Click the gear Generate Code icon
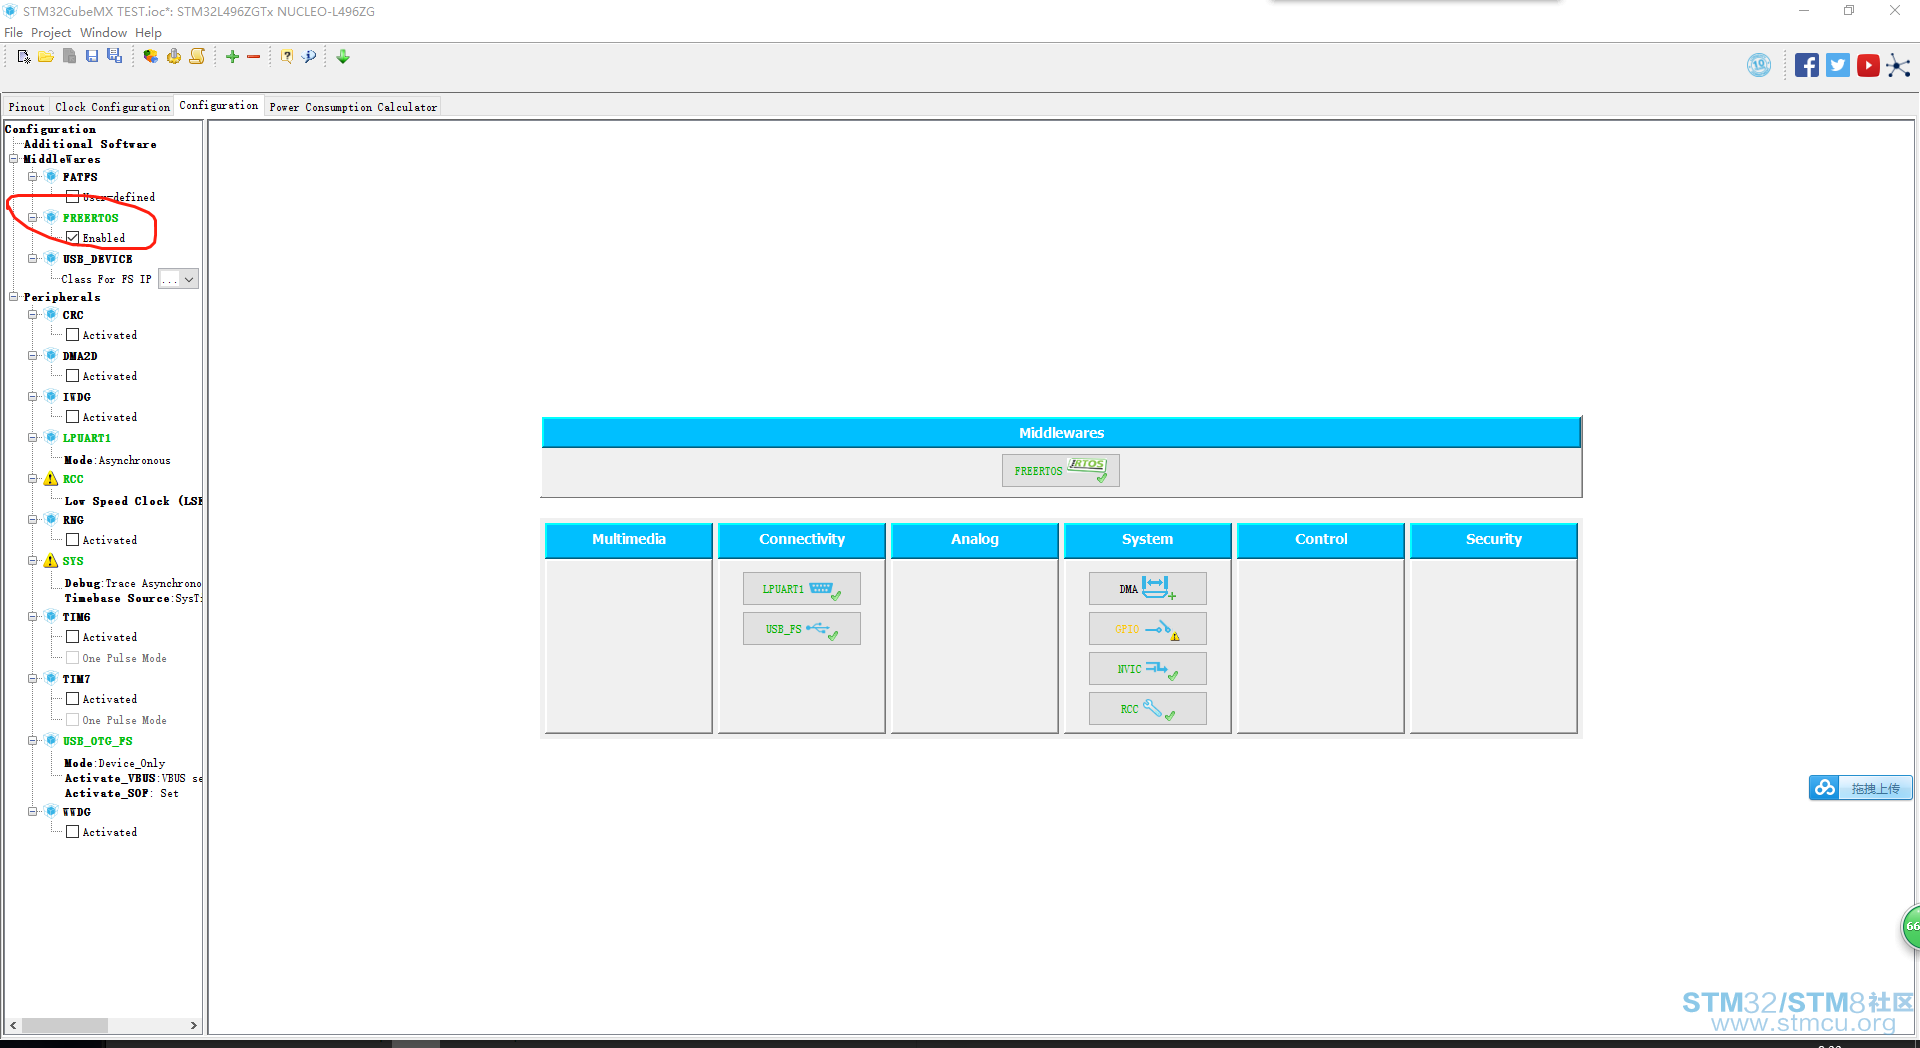Image resolution: width=1920 pixels, height=1048 pixels. 174,57
